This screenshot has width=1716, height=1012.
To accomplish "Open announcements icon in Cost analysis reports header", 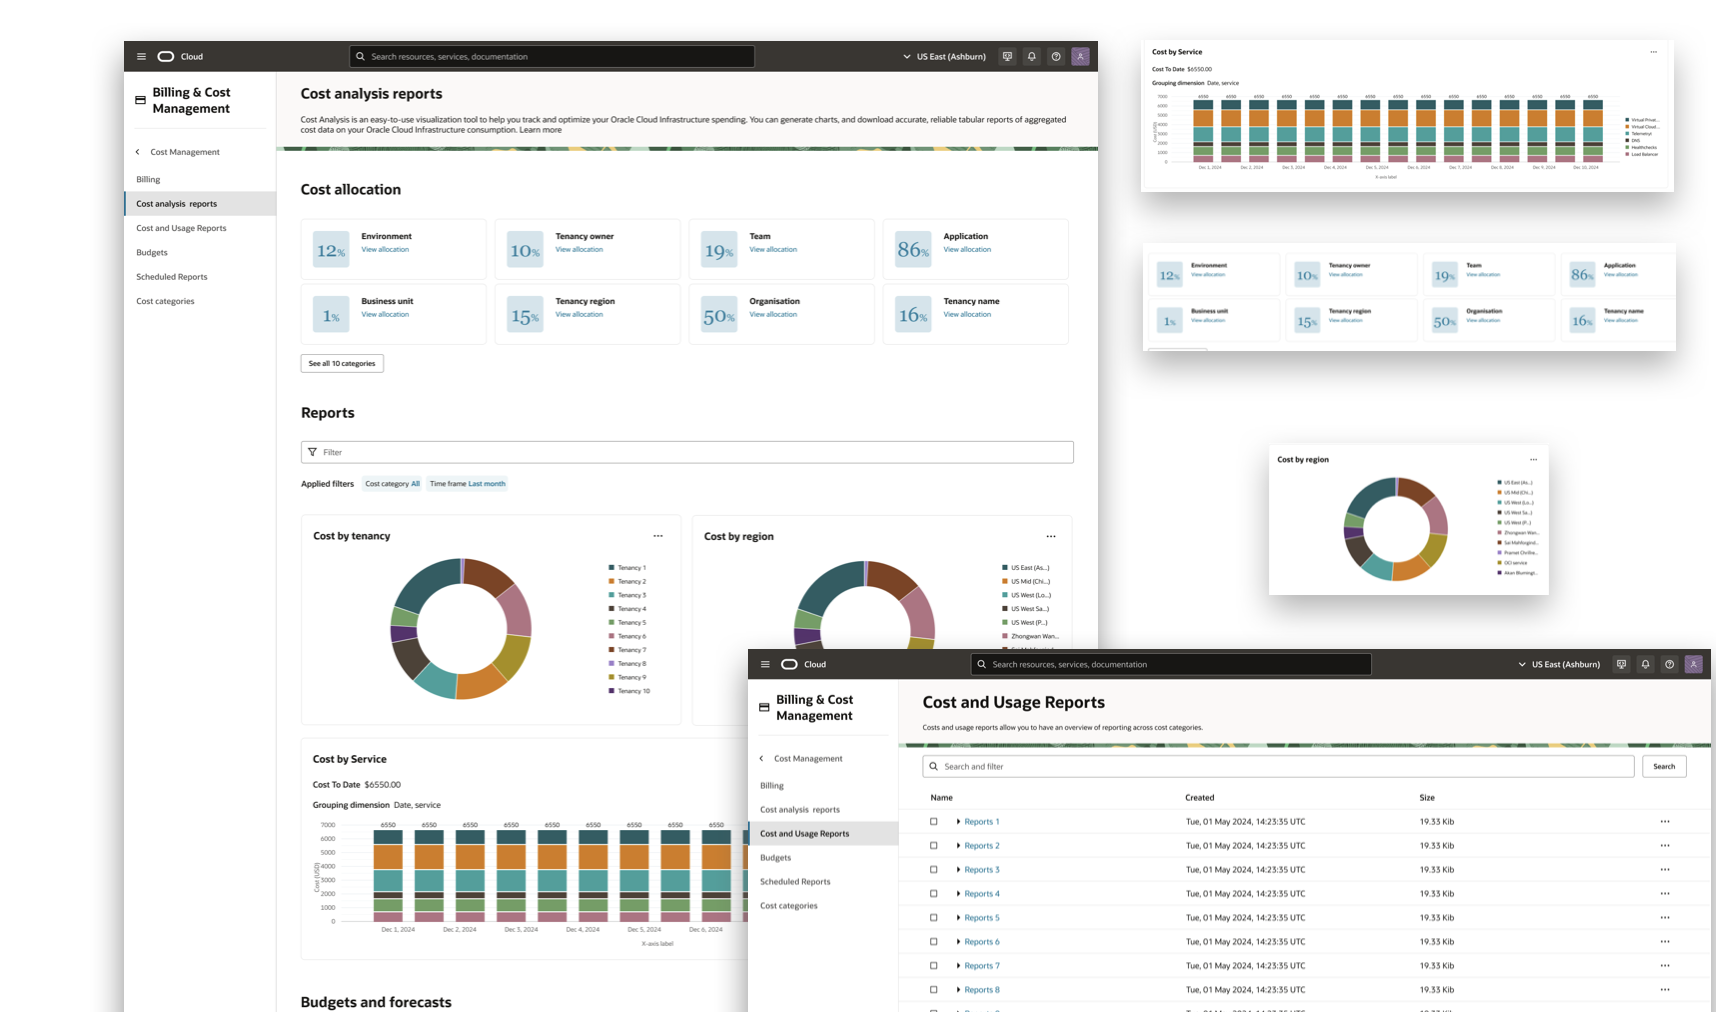I will coord(1007,56).
